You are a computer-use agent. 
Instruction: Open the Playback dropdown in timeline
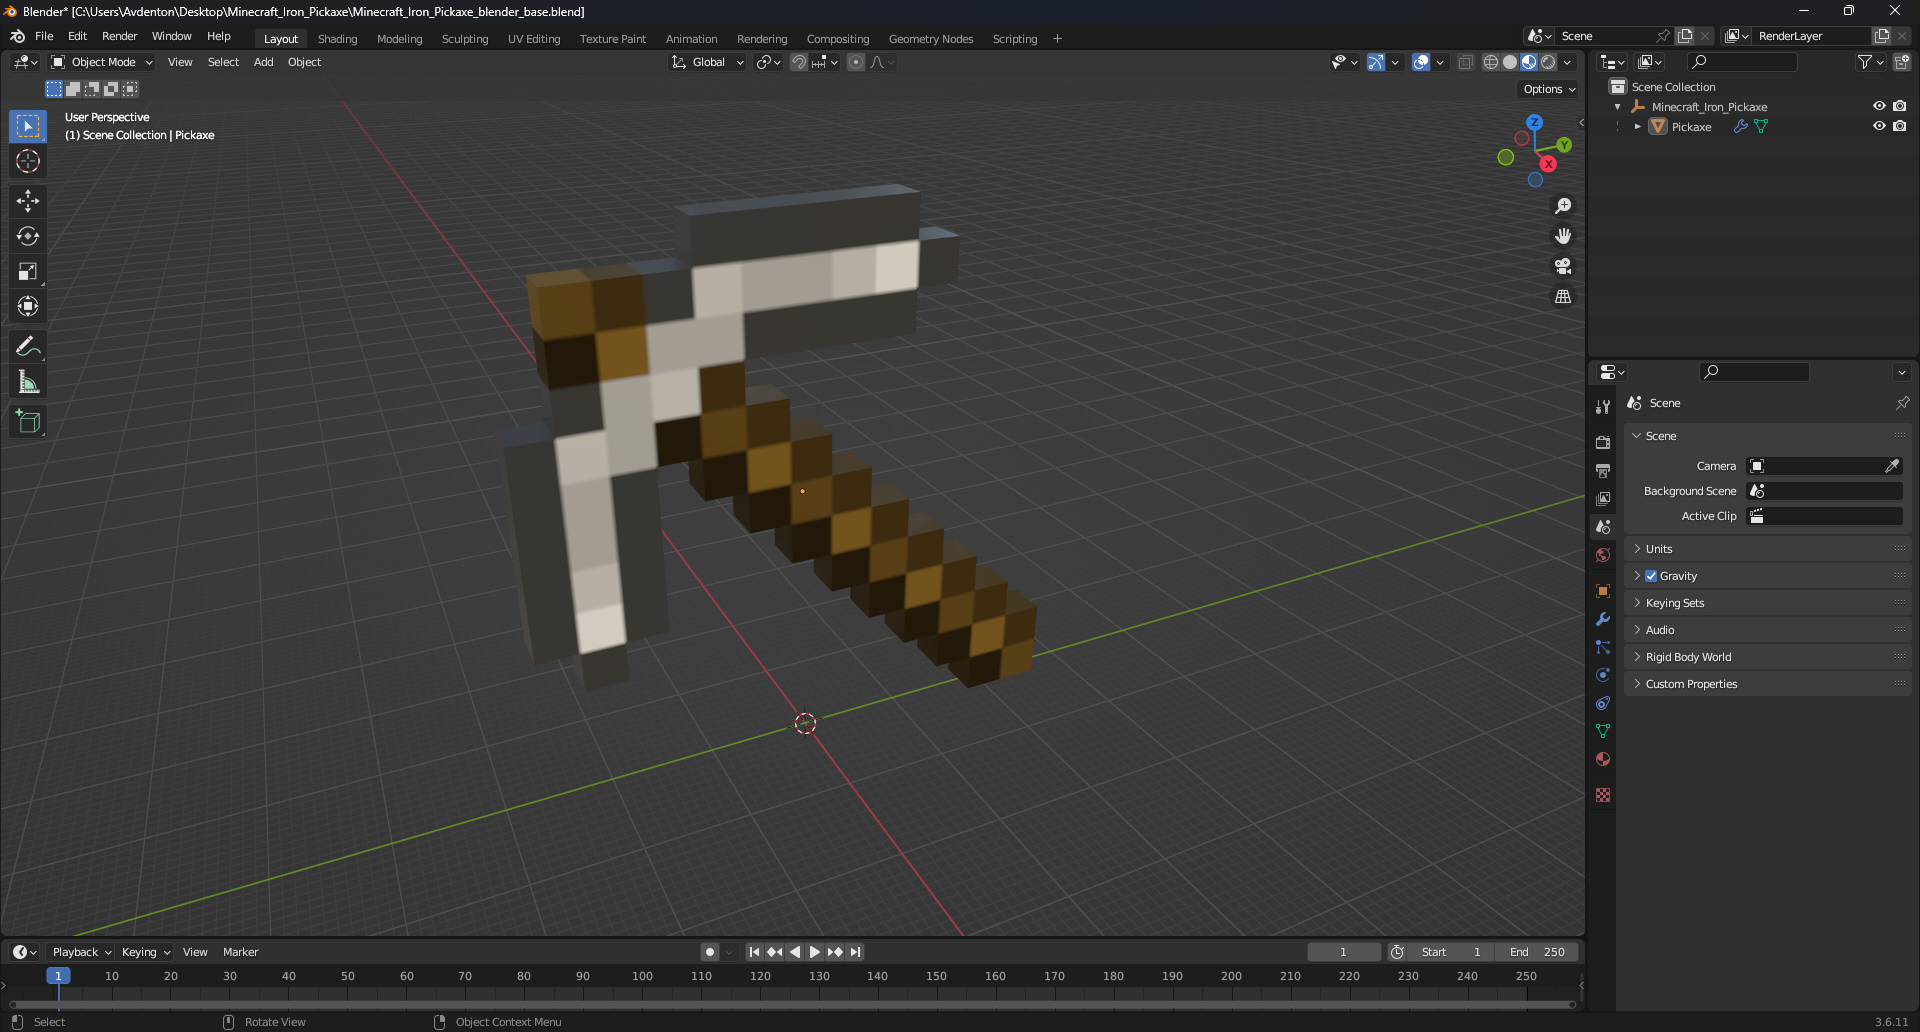tap(81, 952)
